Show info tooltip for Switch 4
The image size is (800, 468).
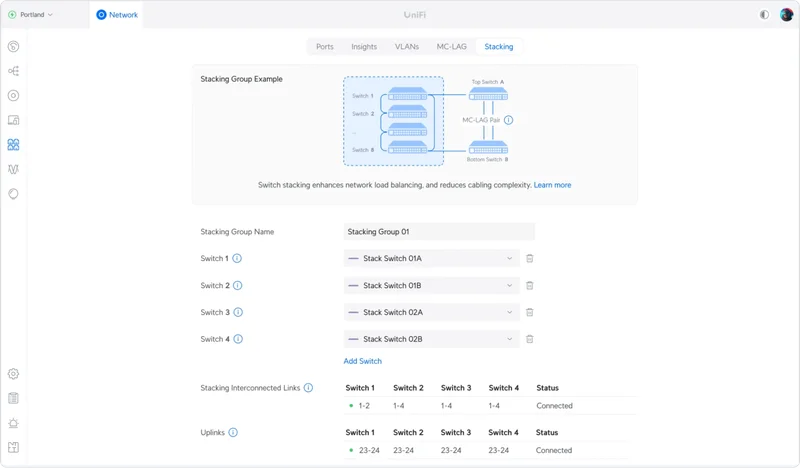click(238, 339)
